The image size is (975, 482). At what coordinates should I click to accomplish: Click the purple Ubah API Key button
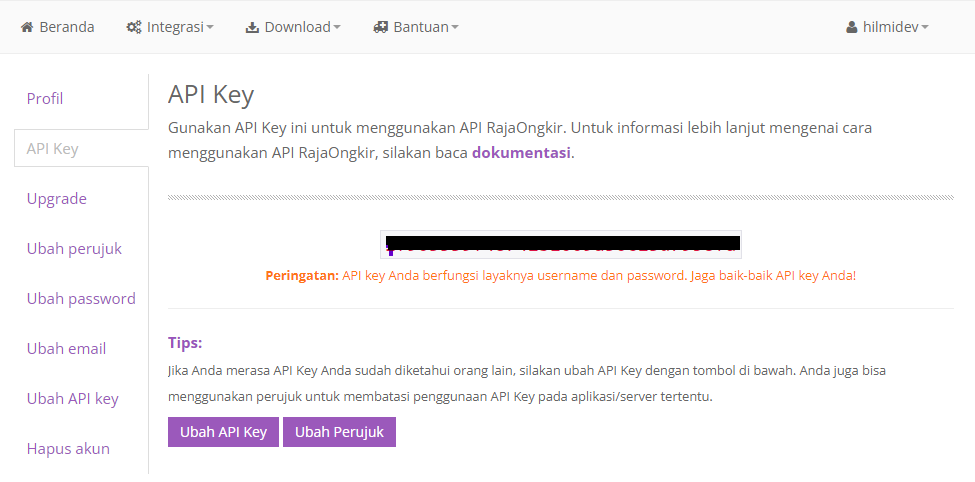click(x=223, y=432)
